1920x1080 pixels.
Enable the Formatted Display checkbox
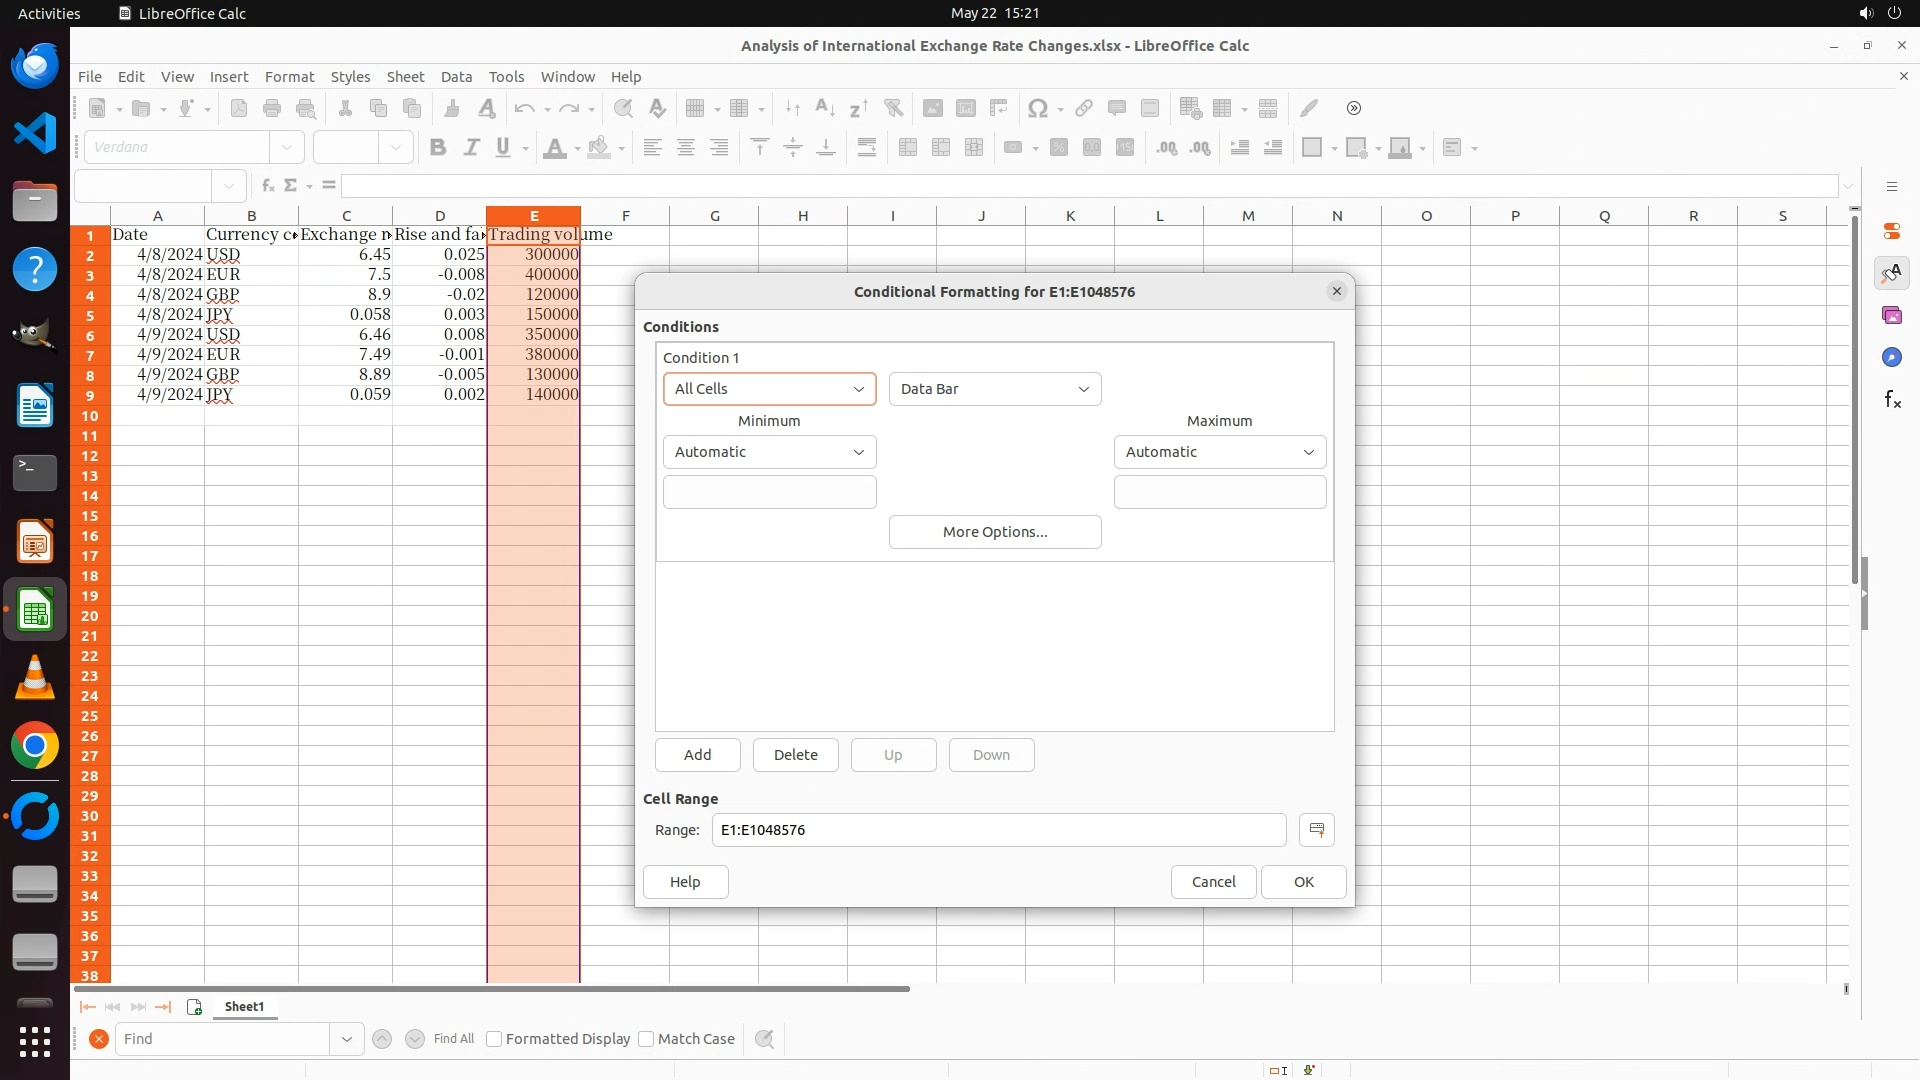[494, 1039]
